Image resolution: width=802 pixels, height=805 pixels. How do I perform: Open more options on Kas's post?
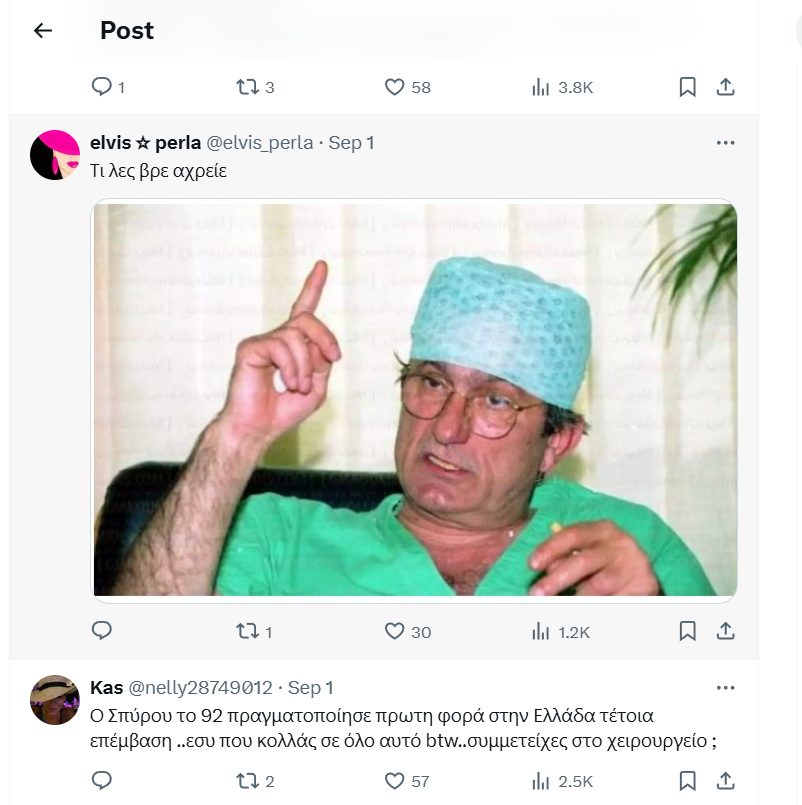[x=726, y=688]
